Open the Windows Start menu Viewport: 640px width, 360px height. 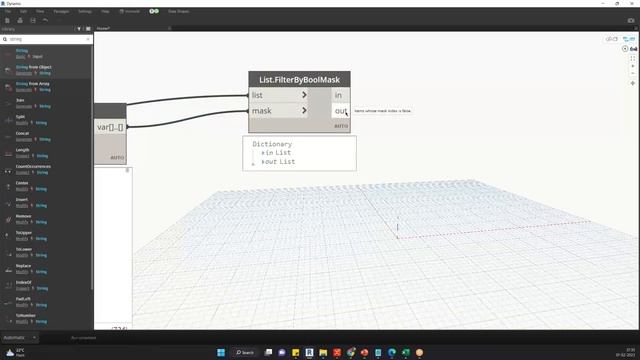click(221, 352)
